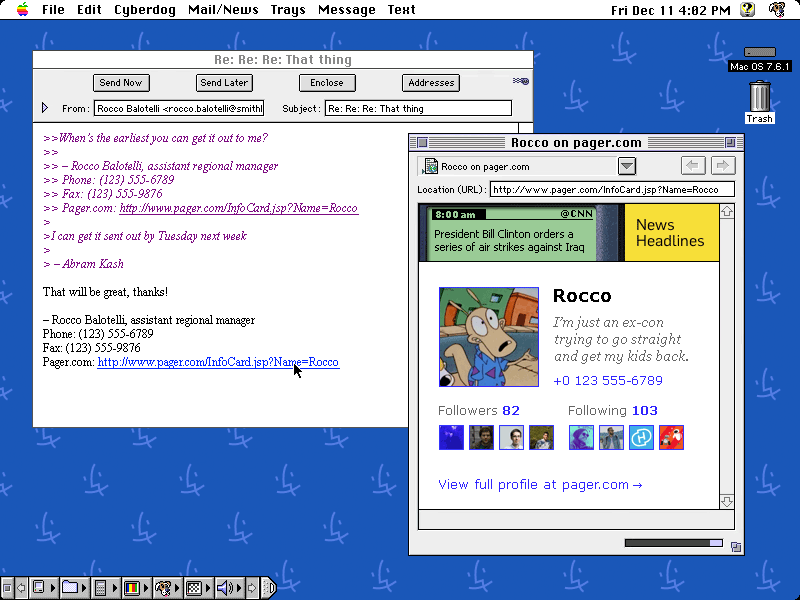Click the +0 123 555-6789 phone link

point(608,381)
